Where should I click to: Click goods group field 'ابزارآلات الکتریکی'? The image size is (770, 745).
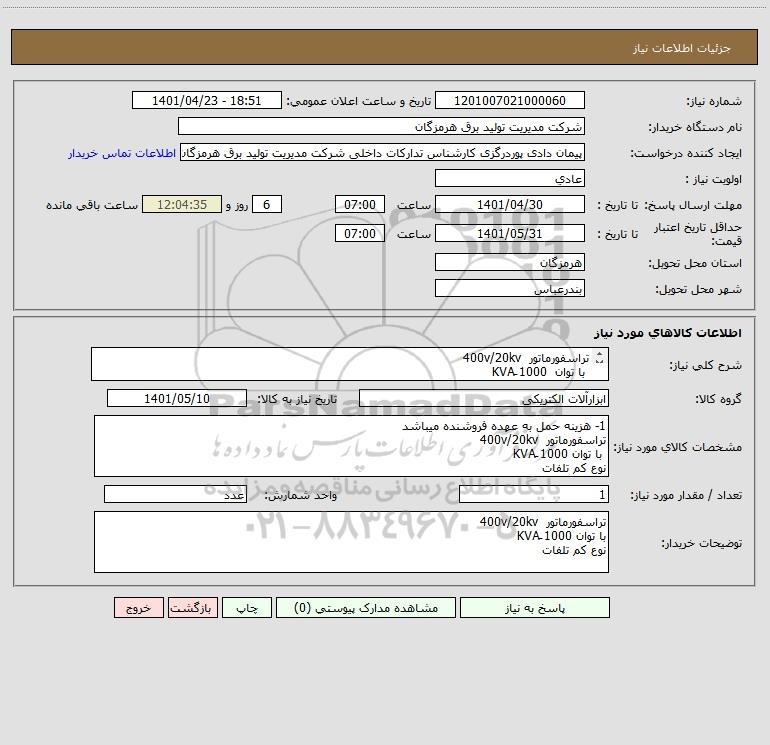tap(484, 399)
